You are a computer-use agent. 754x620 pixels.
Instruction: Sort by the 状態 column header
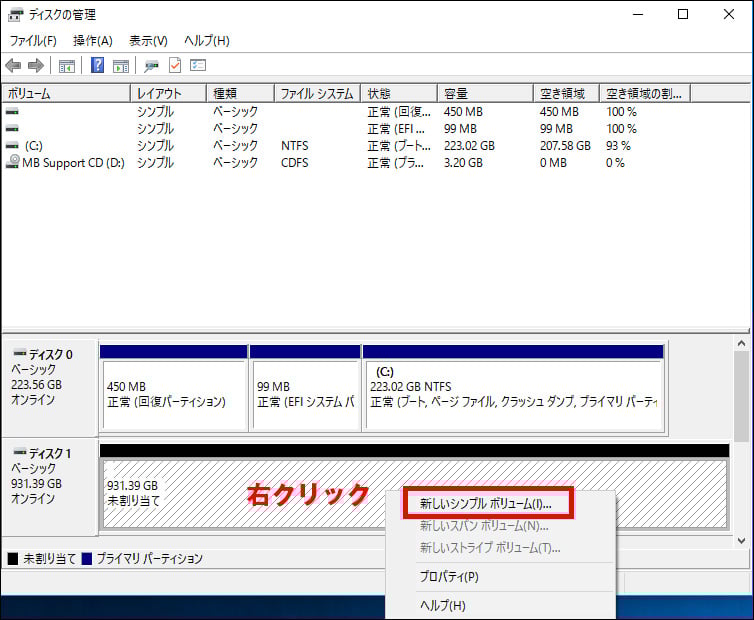[400, 93]
